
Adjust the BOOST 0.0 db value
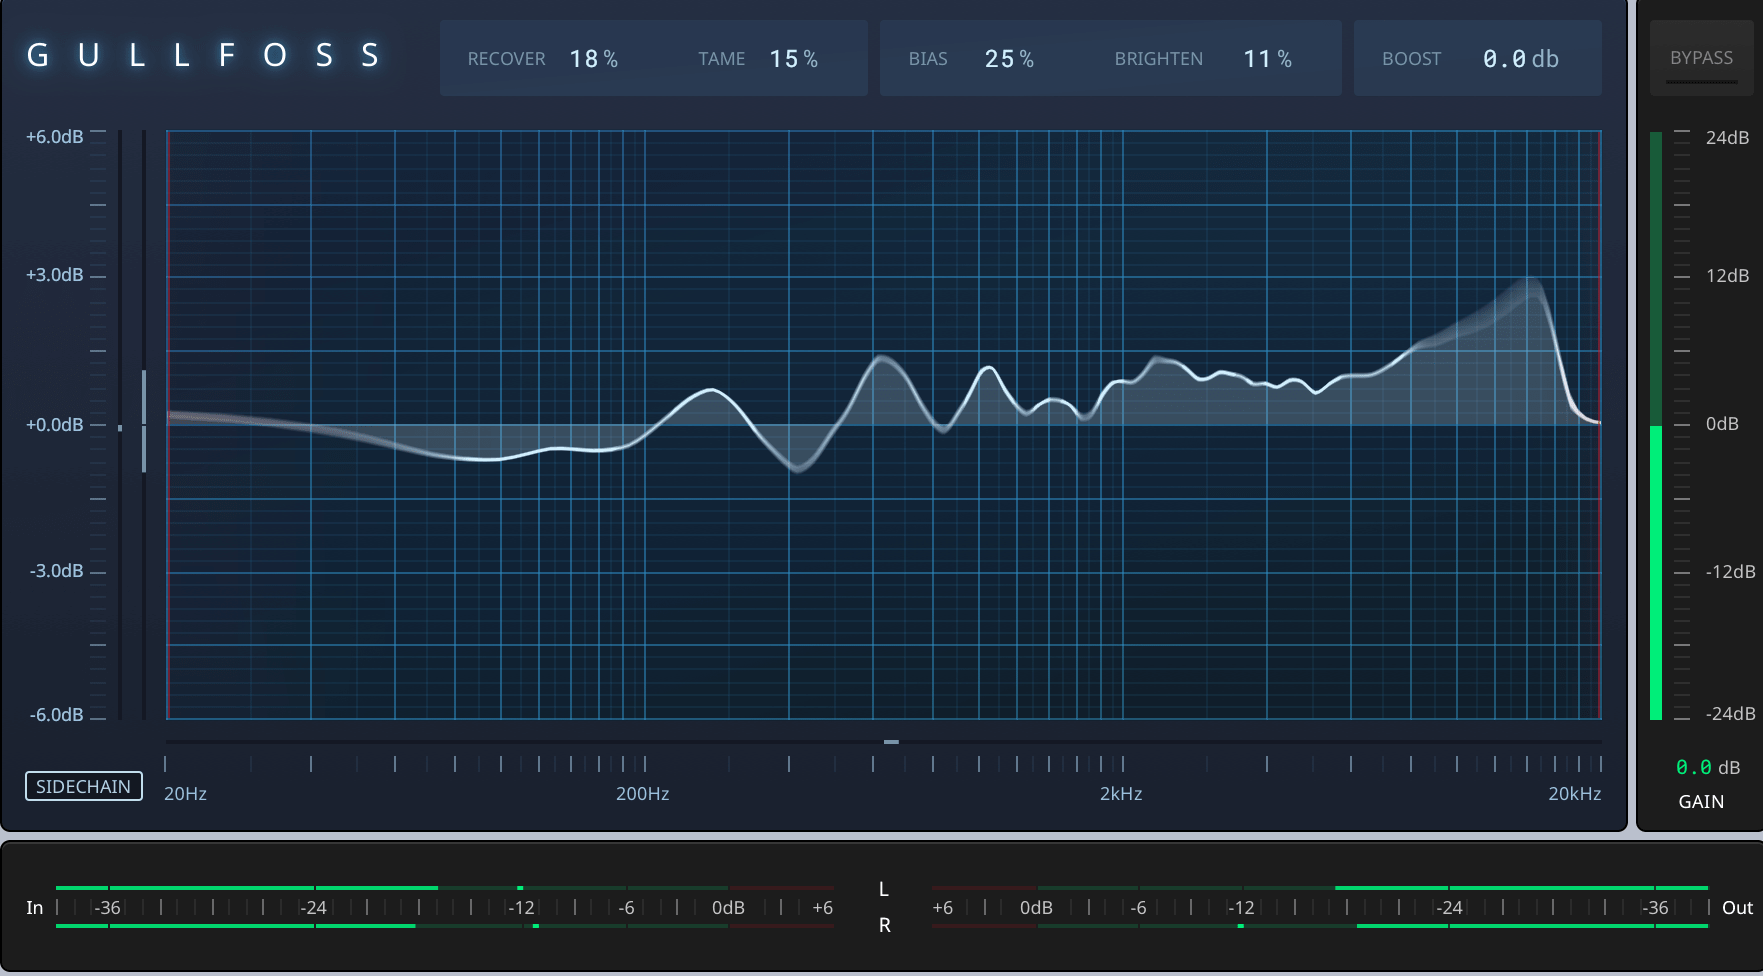(x=1521, y=59)
